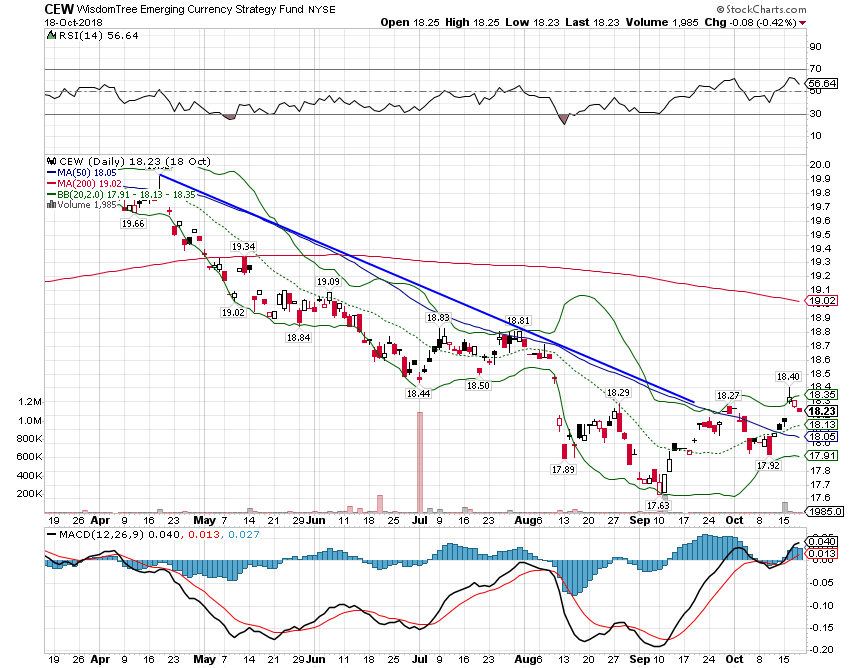This screenshot has width=850, height=668.
Task: Click the 18-Oct-2018 date label
Action: click(73, 23)
